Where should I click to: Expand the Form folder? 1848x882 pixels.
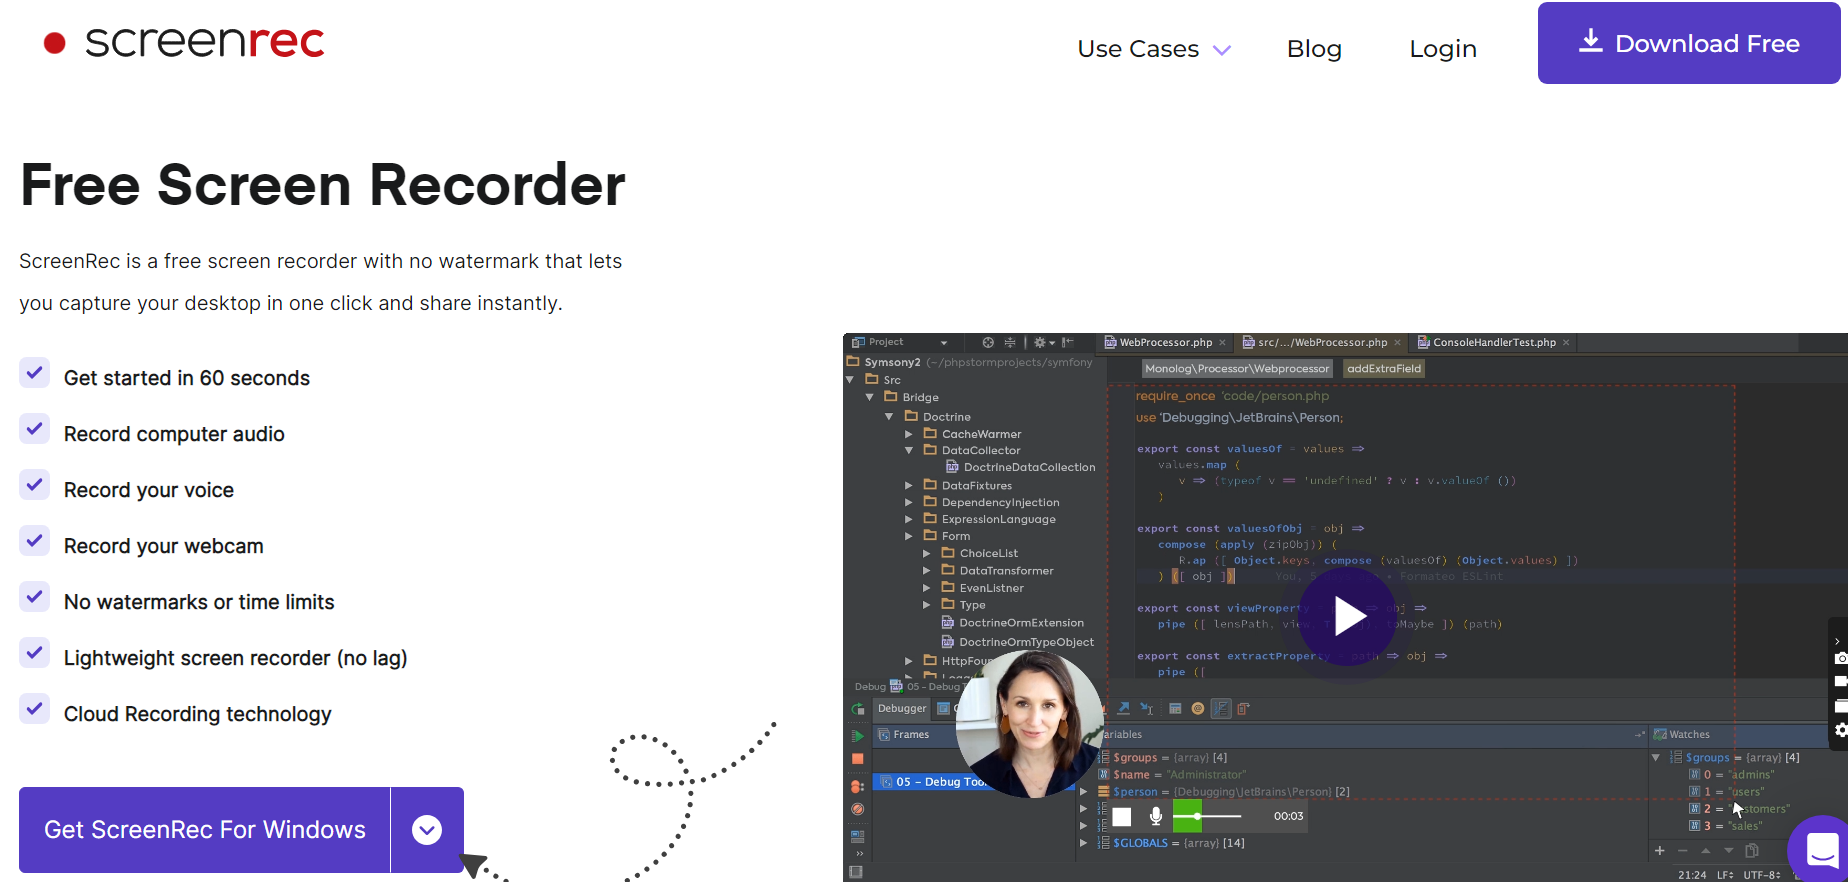click(909, 537)
